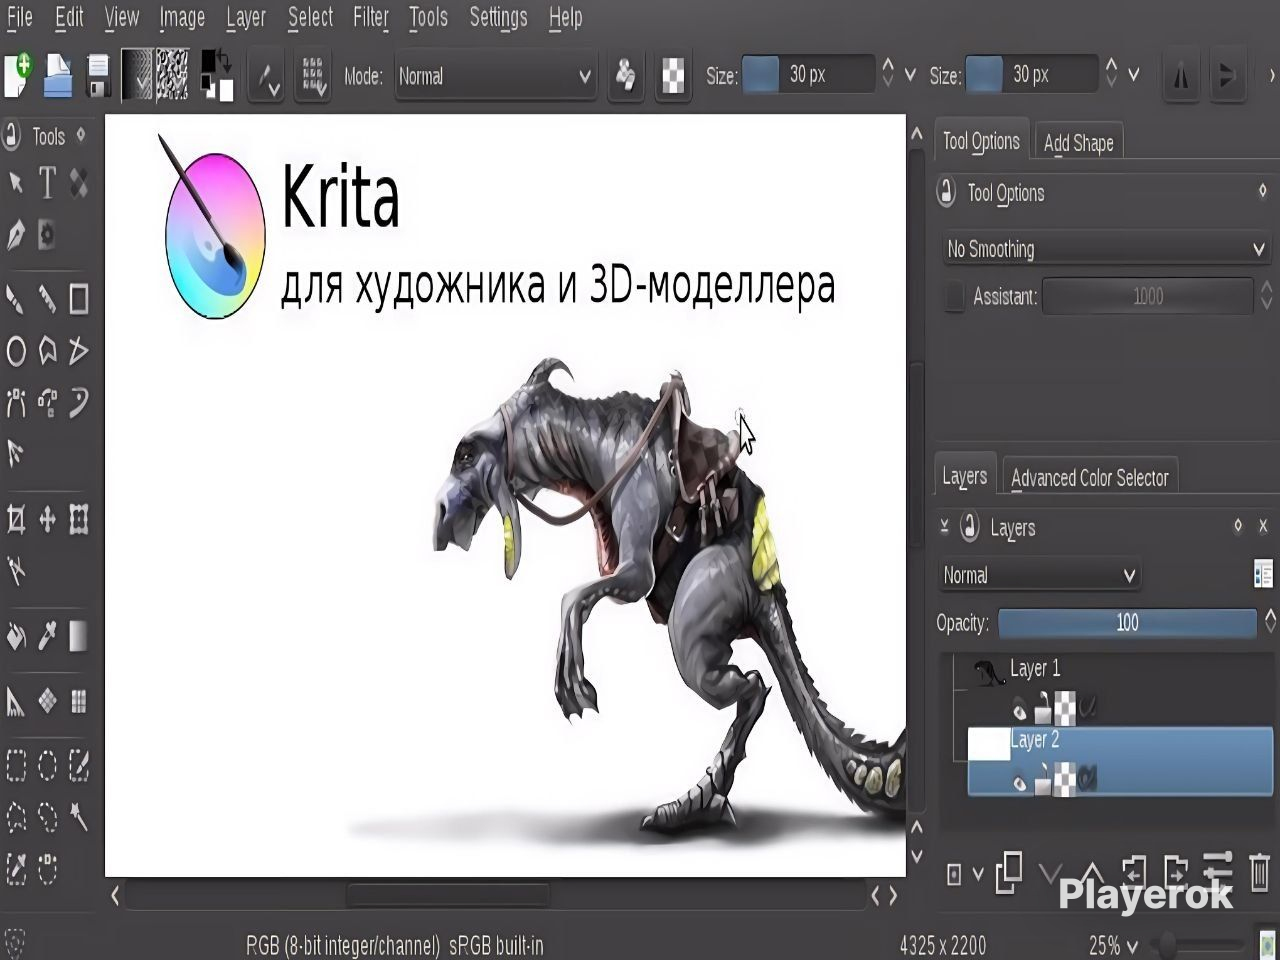Toggle visibility eye of Layer 2
This screenshot has height=960, width=1280.
click(1020, 783)
